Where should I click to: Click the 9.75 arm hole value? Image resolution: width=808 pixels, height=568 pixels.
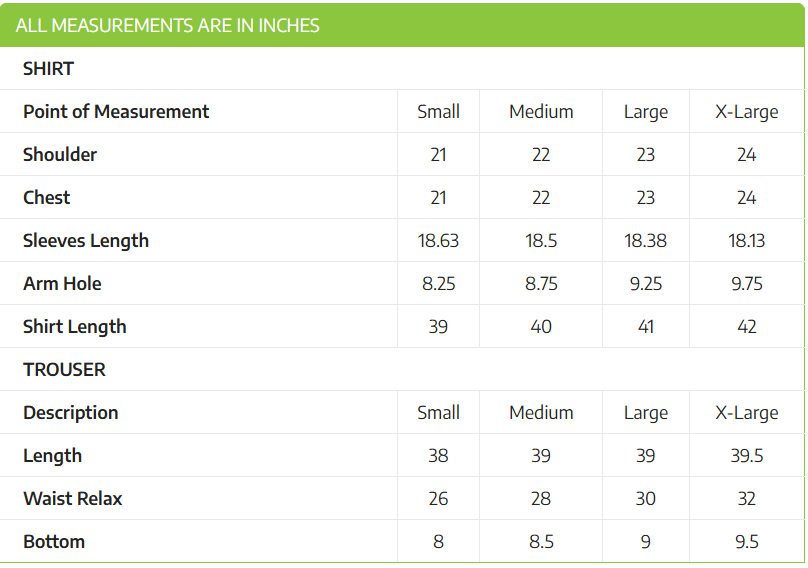click(747, 284)
